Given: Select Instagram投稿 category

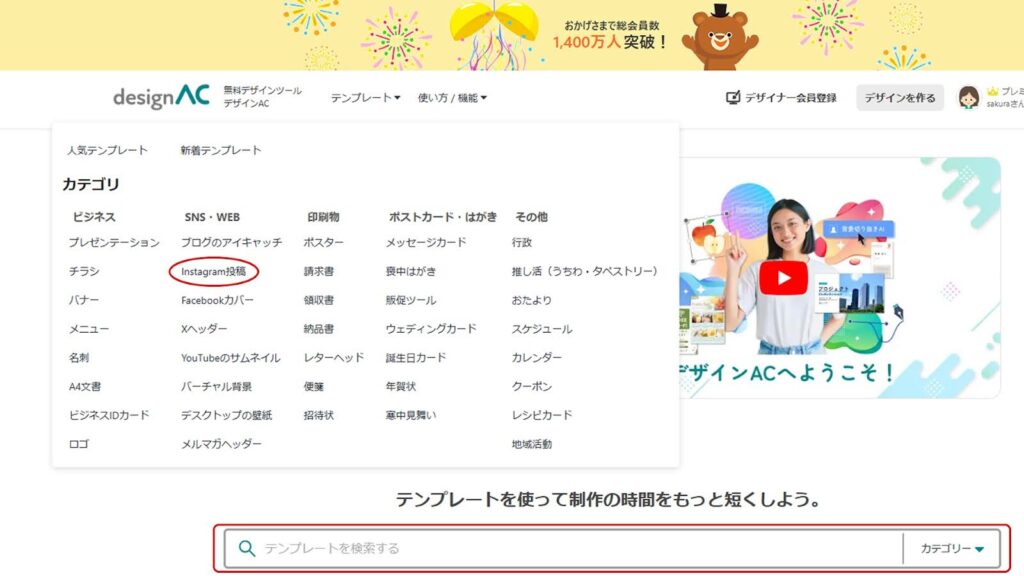Looking at the screenshot, I should (x=213, y=271).
